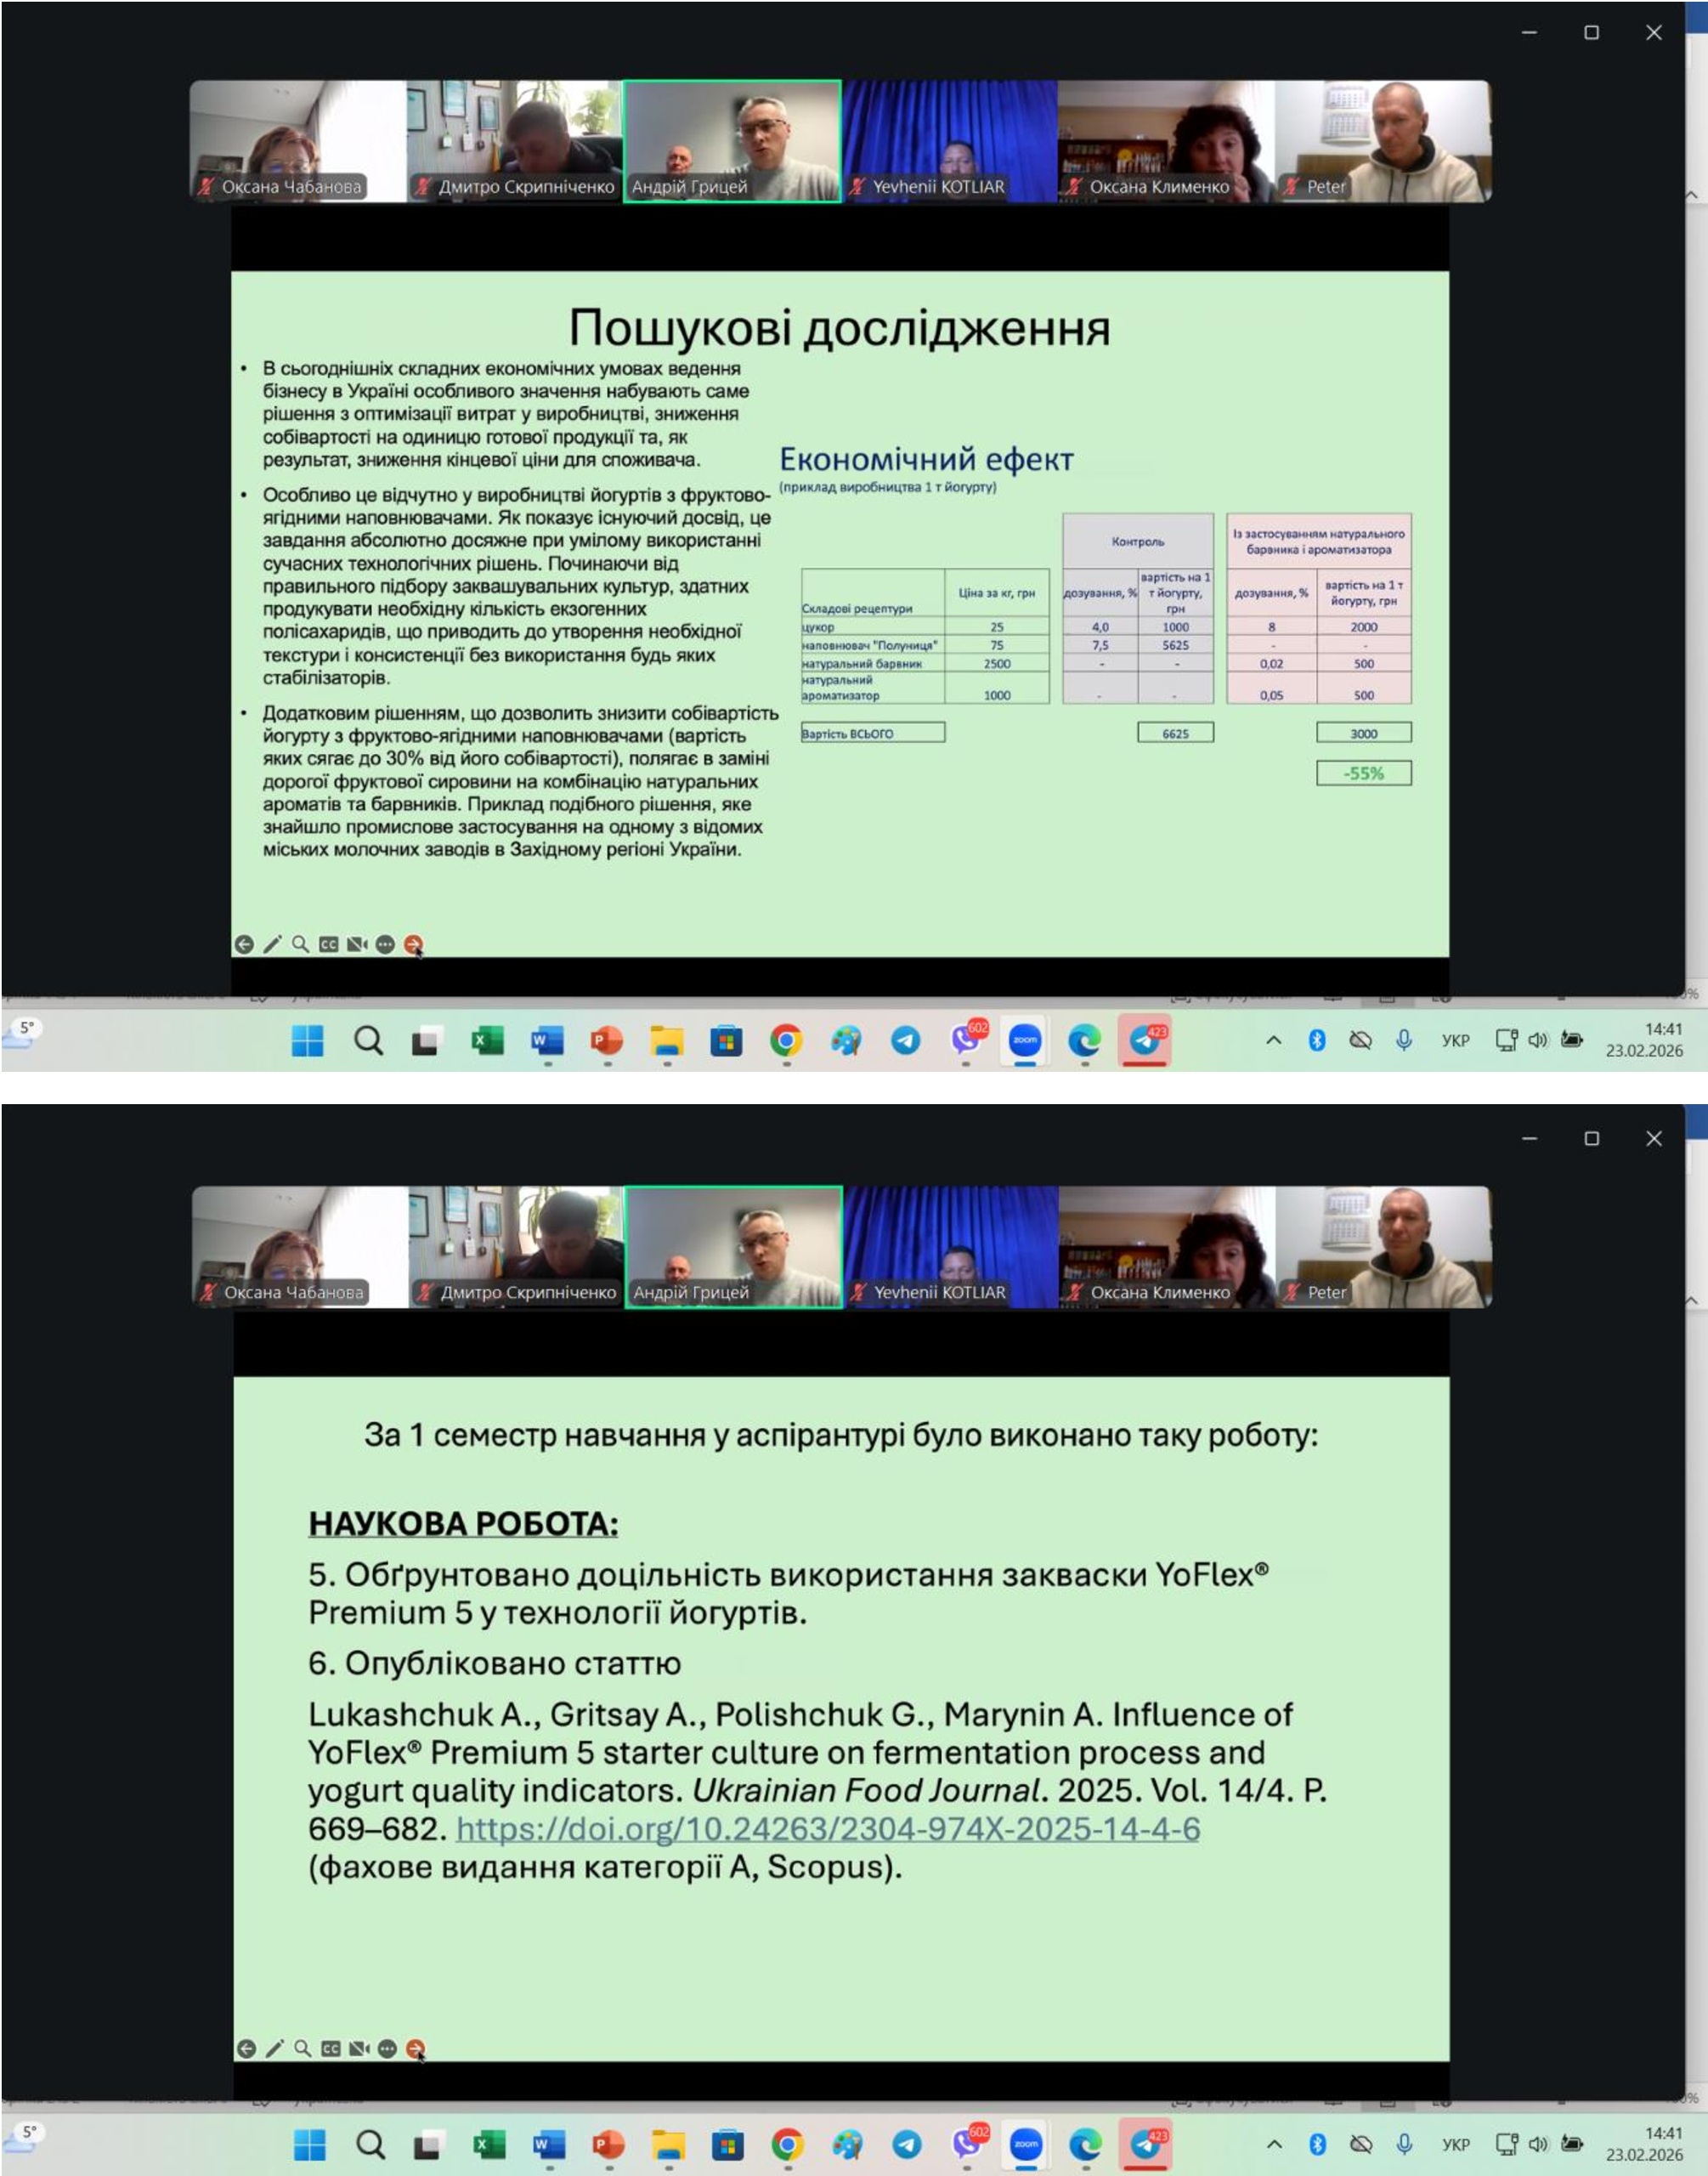Open УКР language switcher in top taskbar
Image resolution: width=1708 pixels, height=2176 pixels.
click(x=1455, y=1040)
